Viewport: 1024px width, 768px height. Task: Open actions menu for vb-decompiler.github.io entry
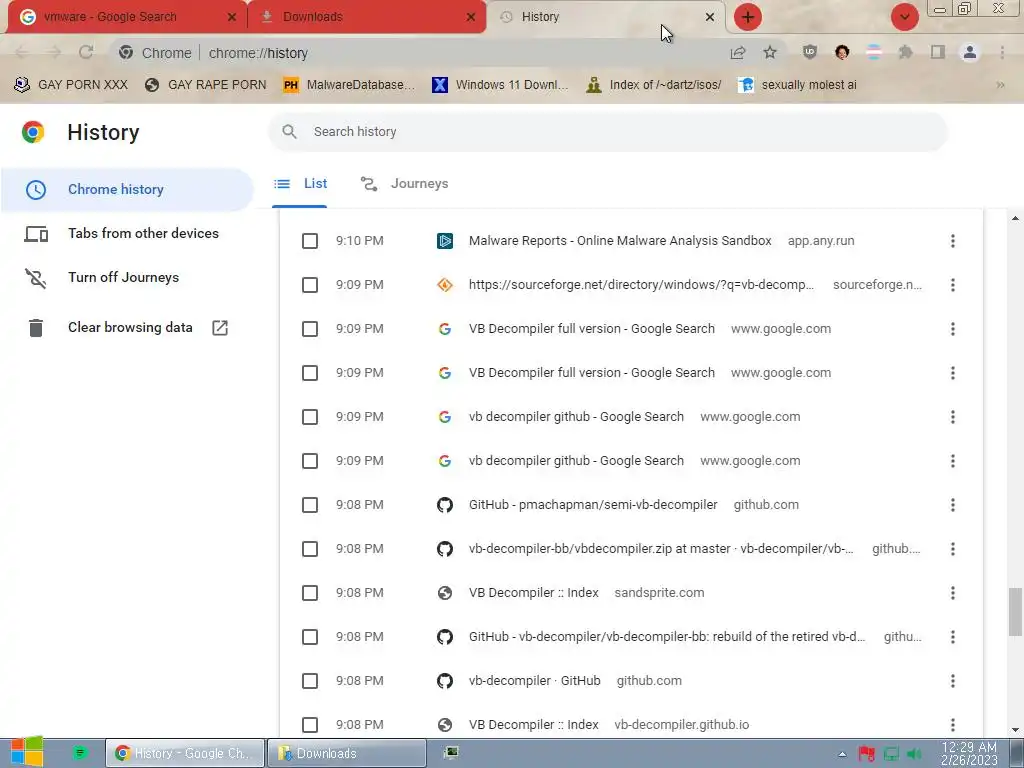pyautogui.click(x=953, y=725)
